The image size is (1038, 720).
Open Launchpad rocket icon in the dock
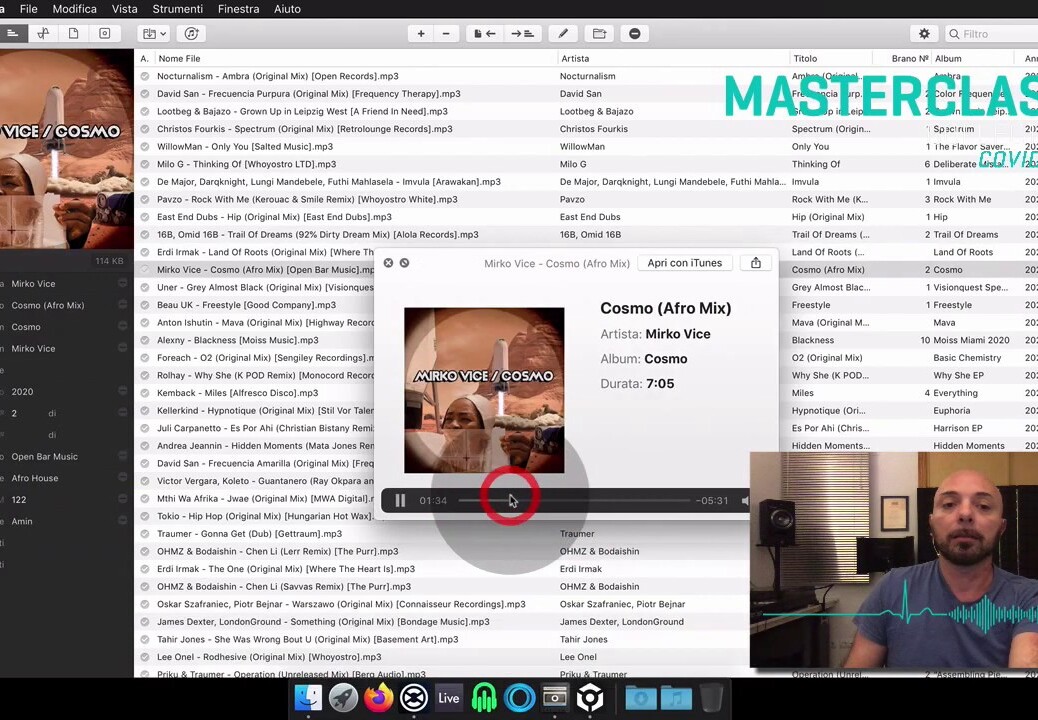pos(343,698)
